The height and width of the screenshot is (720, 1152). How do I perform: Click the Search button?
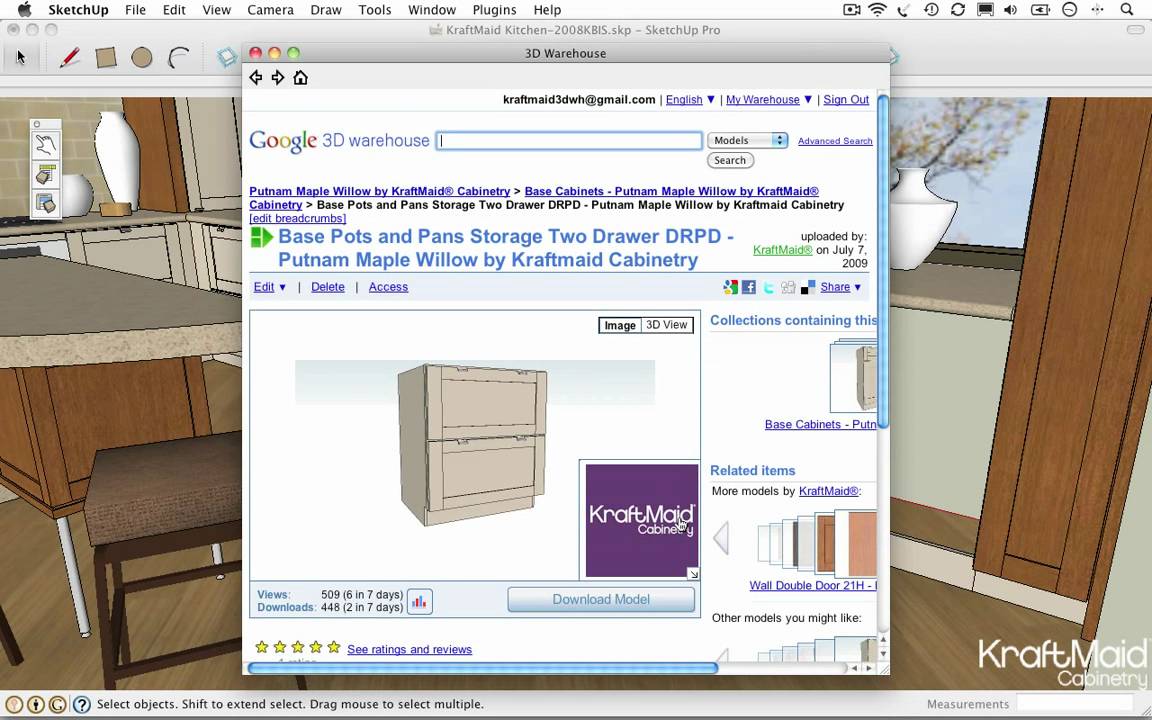click(x=730, y=160)
